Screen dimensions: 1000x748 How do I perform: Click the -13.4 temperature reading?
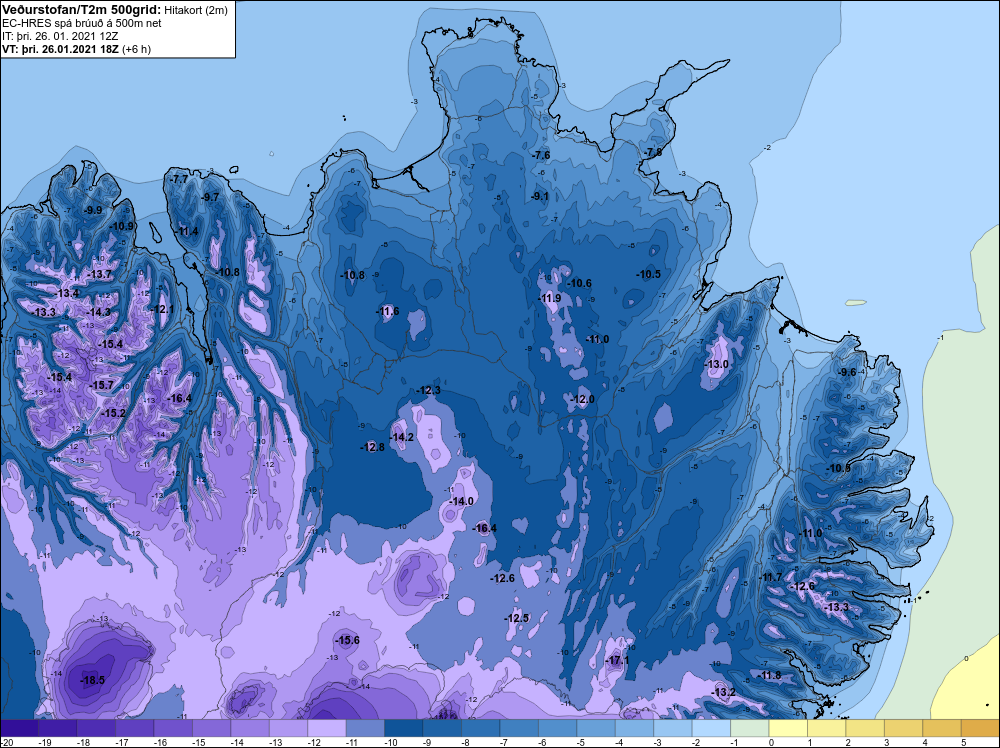[67, 293]
